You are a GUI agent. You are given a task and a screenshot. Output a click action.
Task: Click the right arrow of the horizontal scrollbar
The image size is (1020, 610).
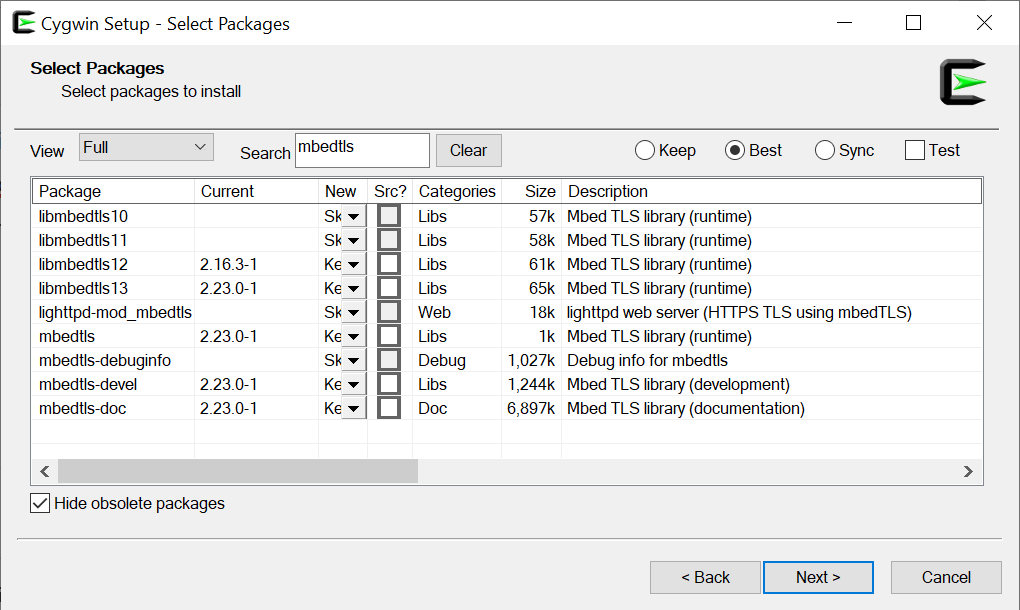[967, 471]
